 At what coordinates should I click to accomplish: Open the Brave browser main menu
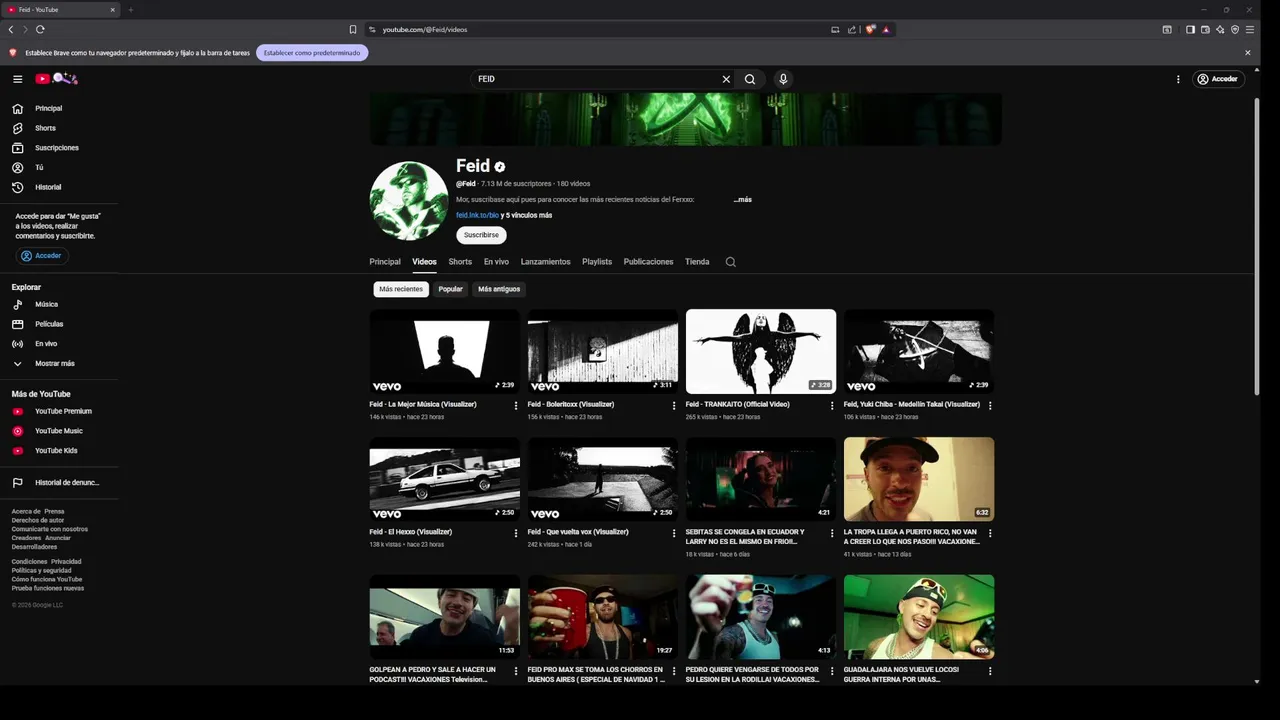coord(1250,30)
